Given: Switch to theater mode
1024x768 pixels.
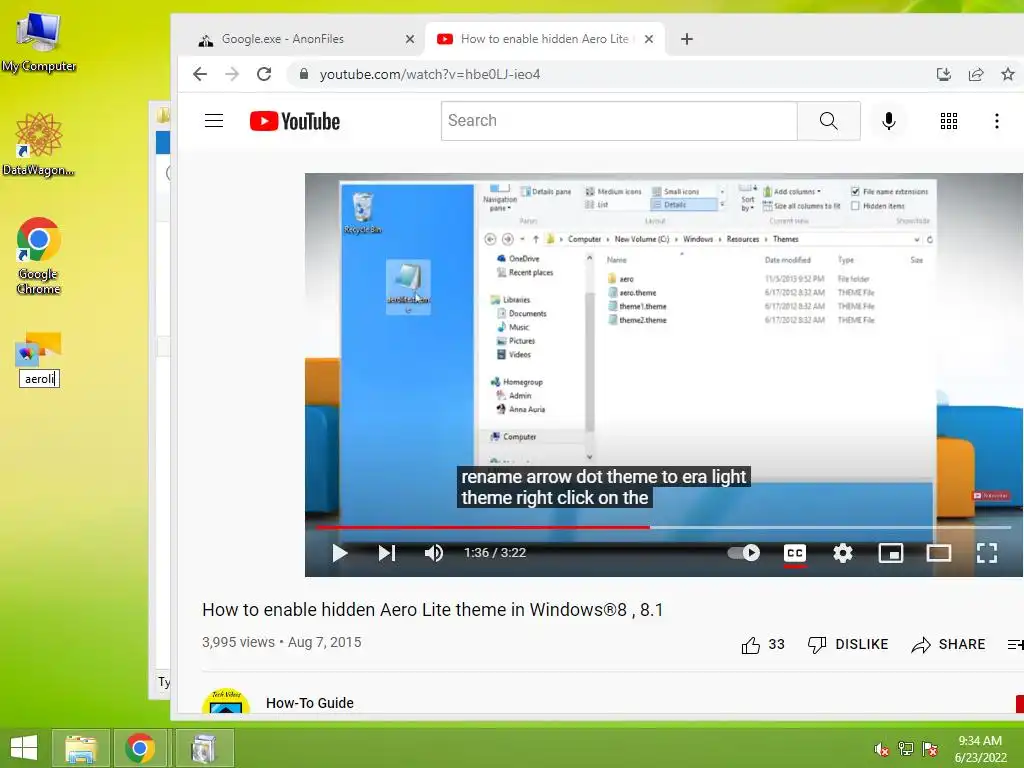Looking at the screenshot, I should coord(938,553).
